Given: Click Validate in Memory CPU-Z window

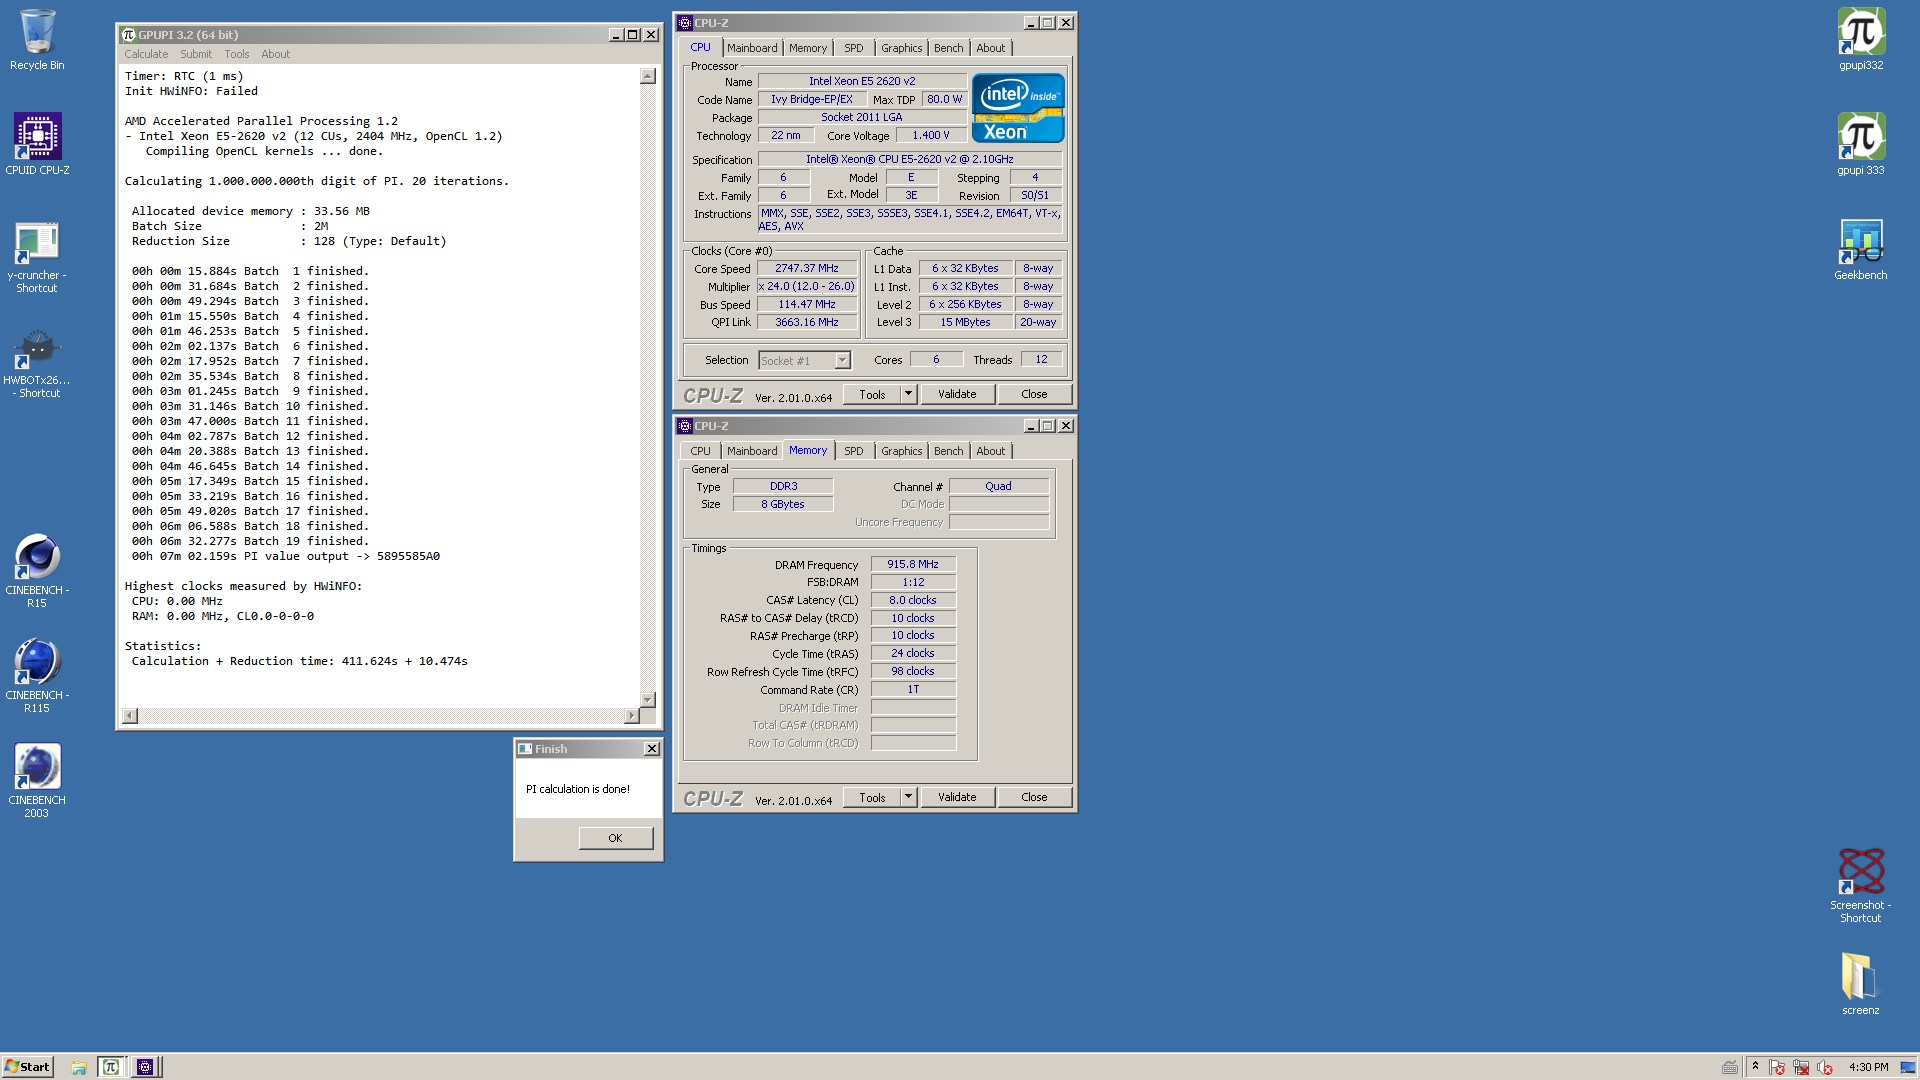Looking at the screenshot, I should tap(957, 797).
